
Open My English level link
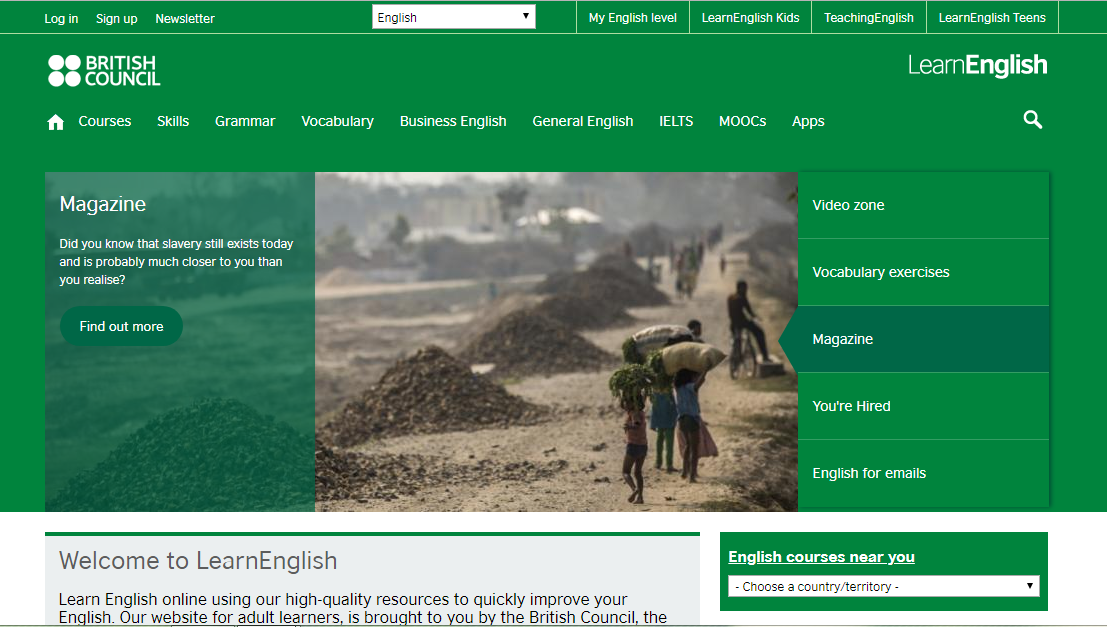(x=633, y=18)
